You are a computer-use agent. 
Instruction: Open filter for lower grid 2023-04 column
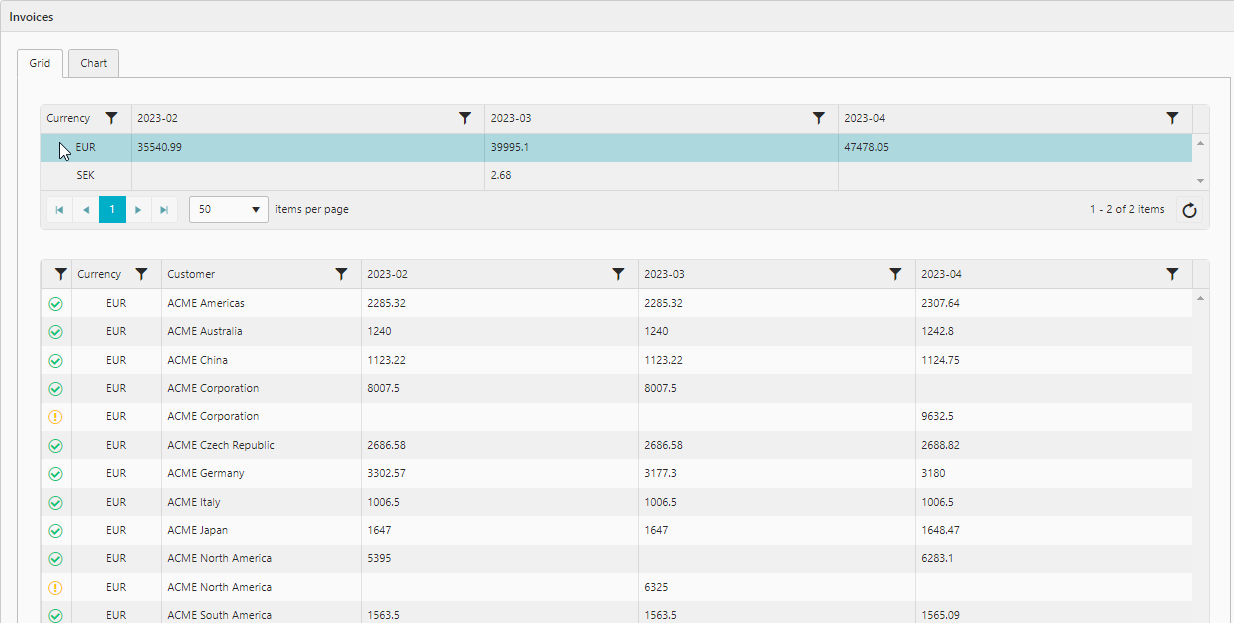(x=1172, y=274)
